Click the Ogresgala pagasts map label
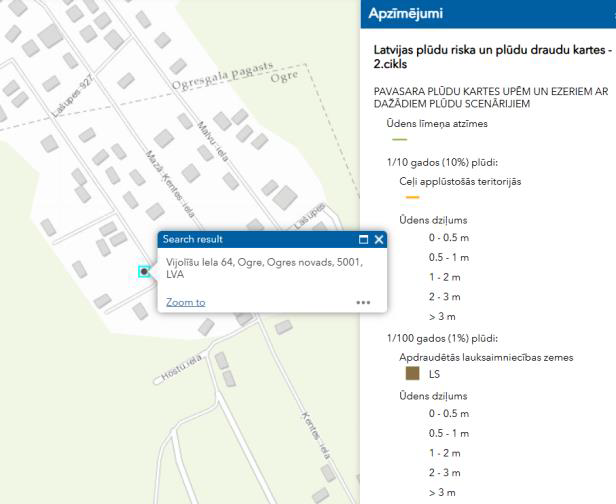Screen dimensions: 616x504 pos(222,75)
